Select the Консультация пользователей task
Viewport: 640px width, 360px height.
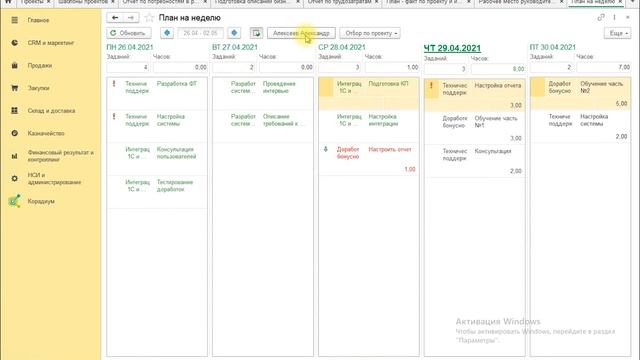(157, 159)
